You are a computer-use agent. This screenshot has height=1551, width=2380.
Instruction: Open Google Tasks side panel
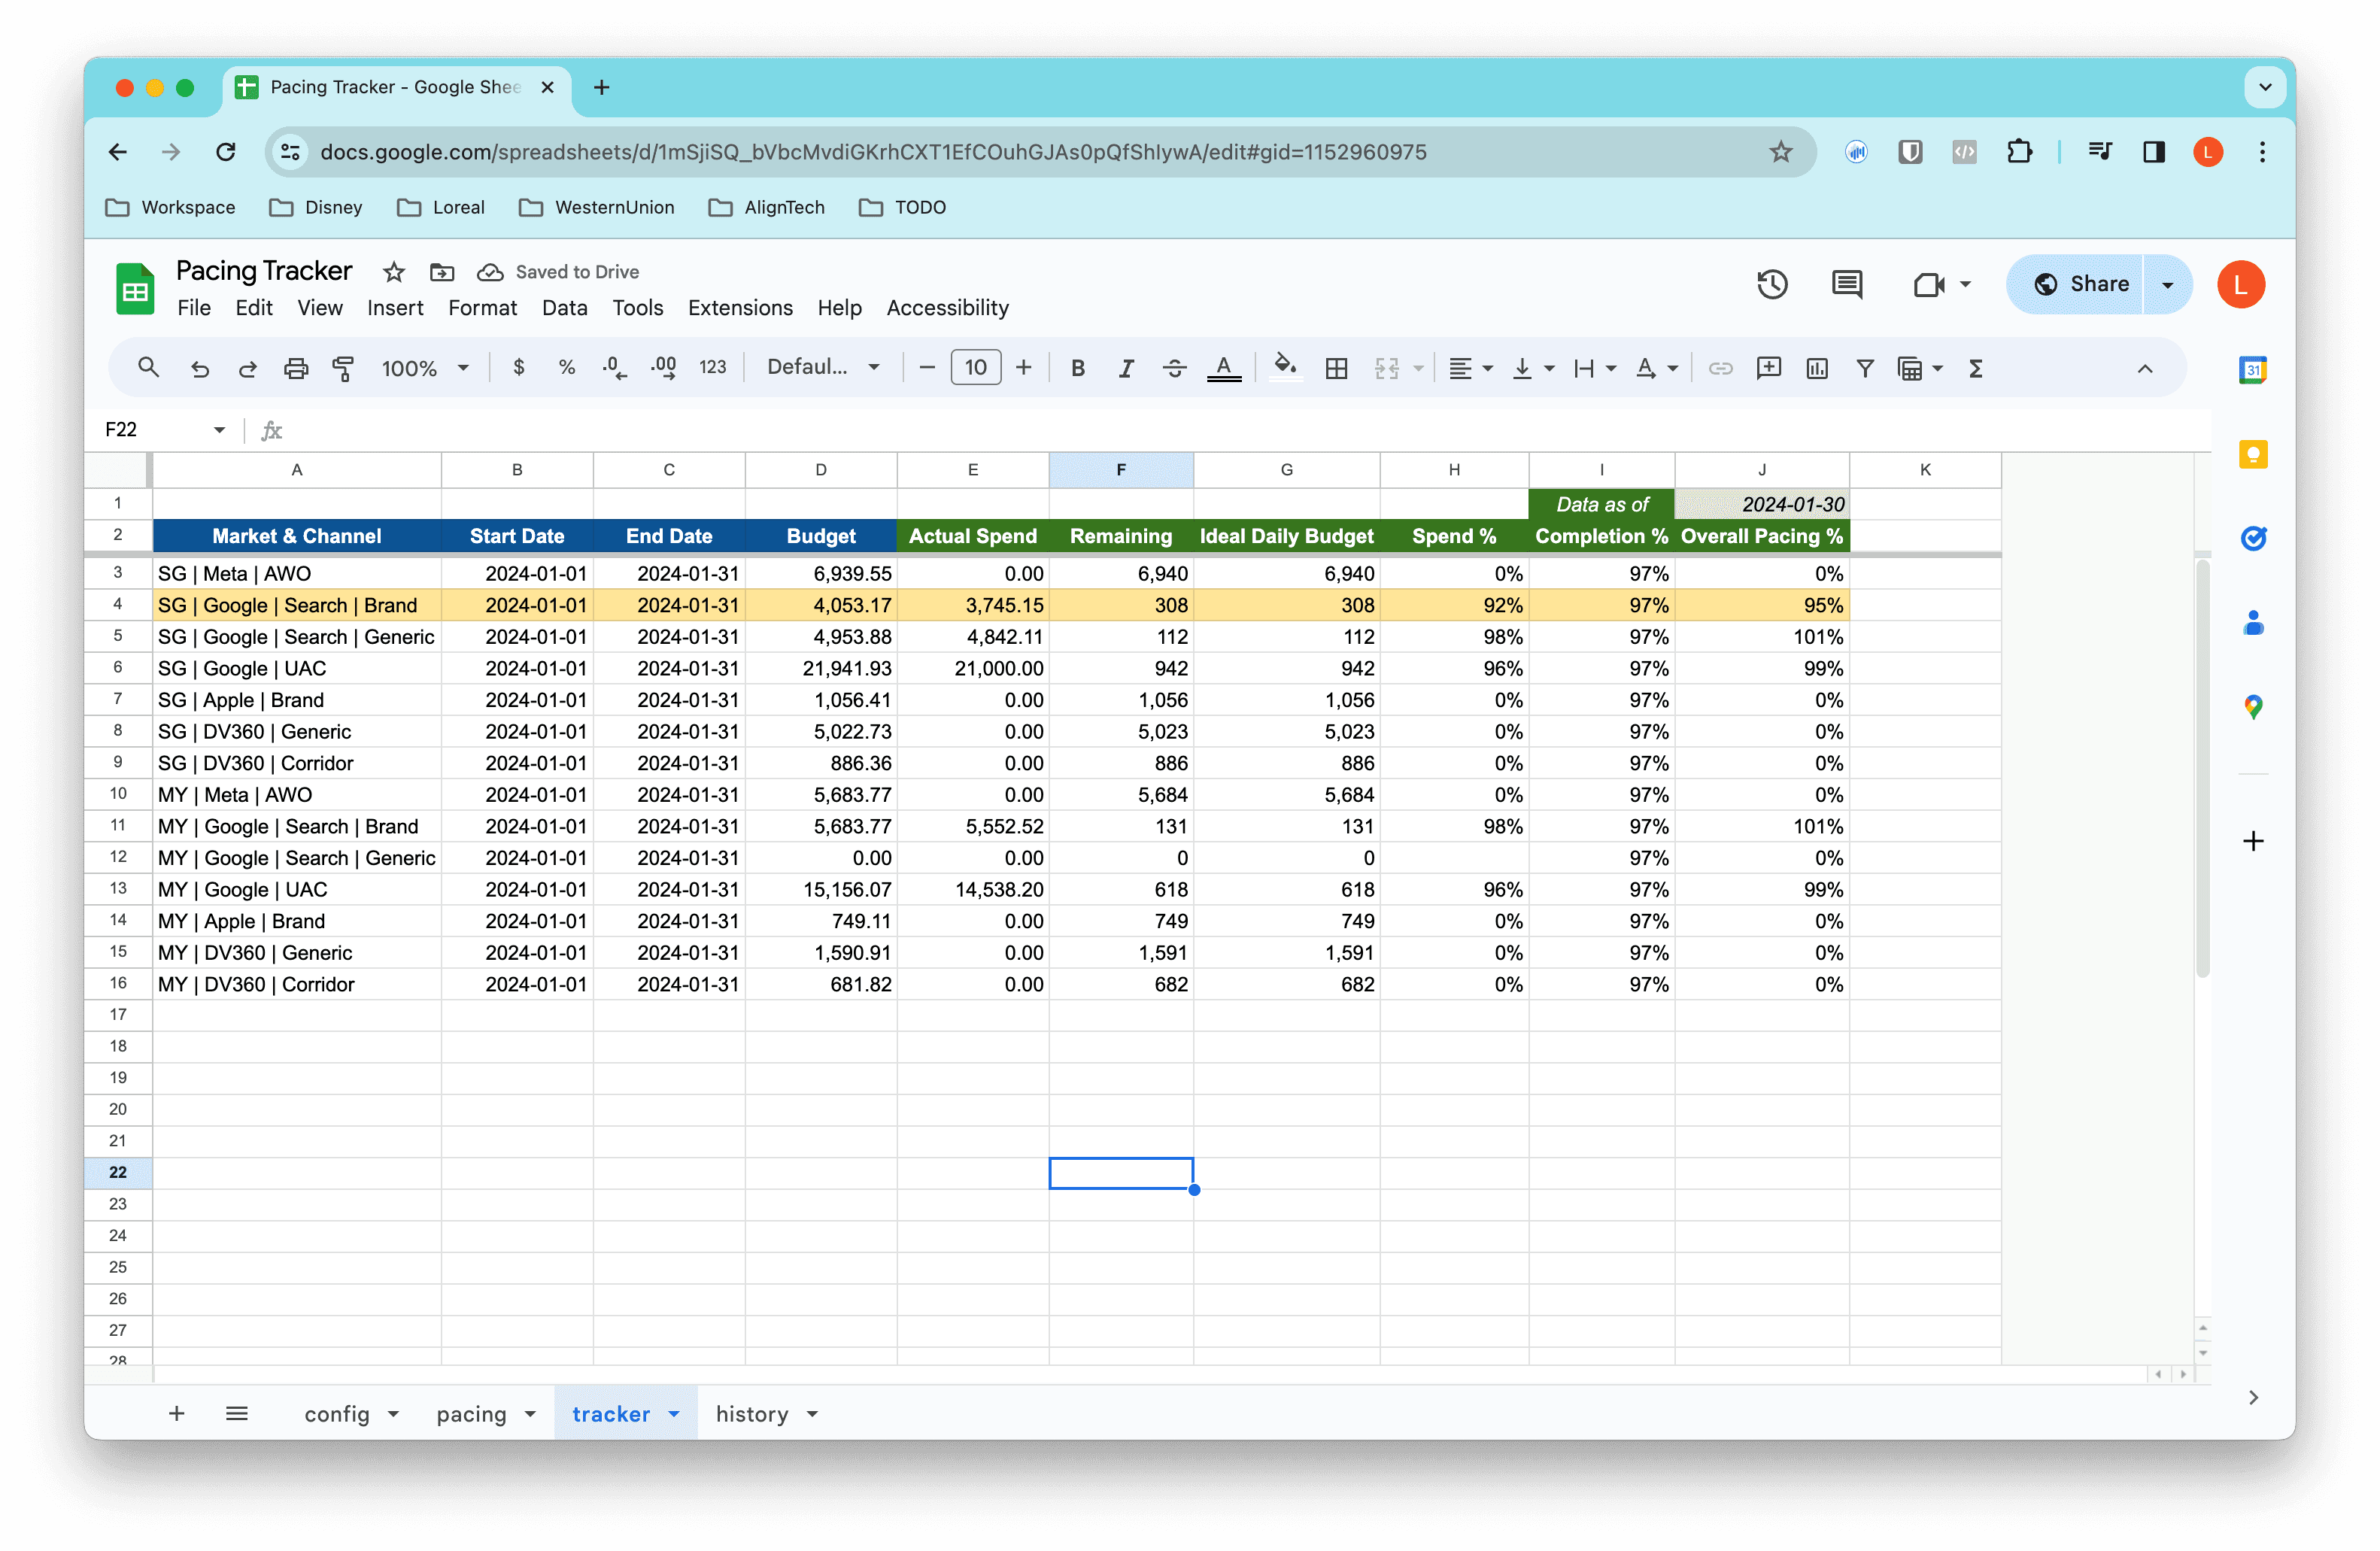pos(2252,538)
